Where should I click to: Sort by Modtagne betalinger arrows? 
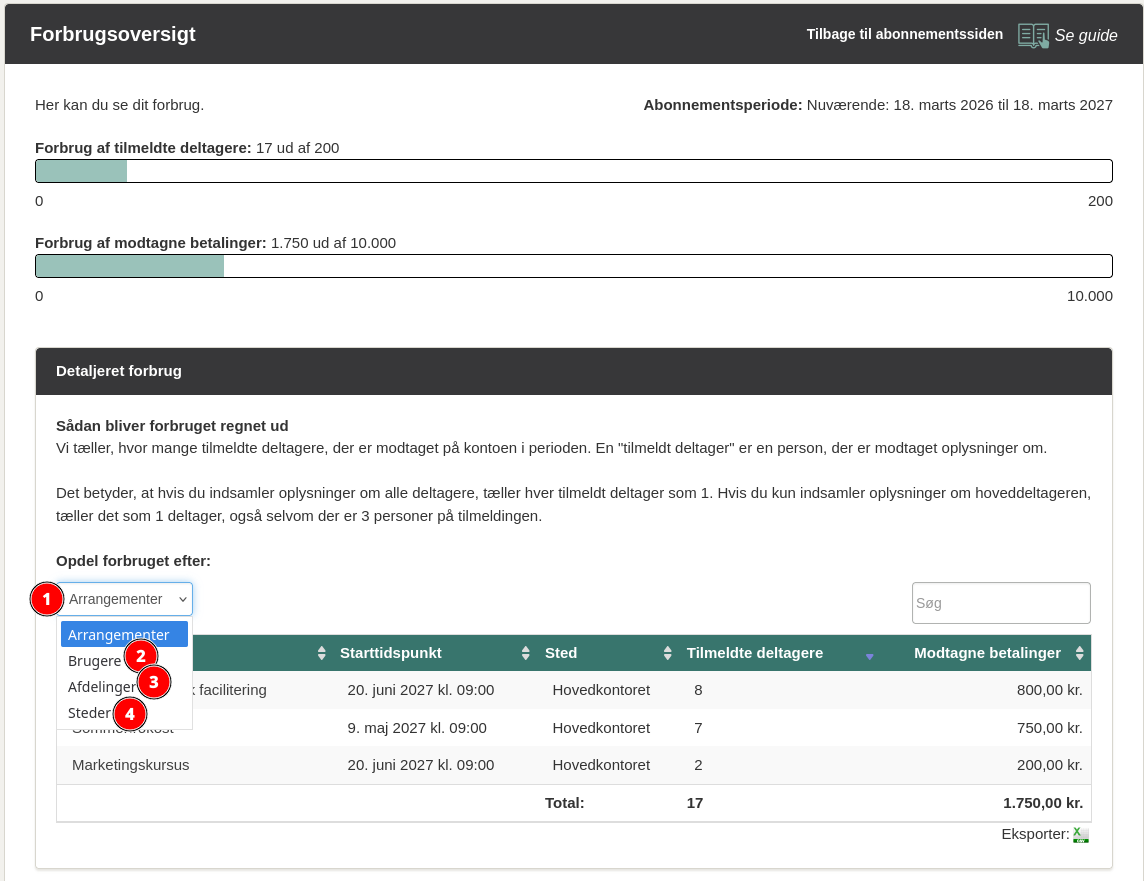click(1079, 653)
